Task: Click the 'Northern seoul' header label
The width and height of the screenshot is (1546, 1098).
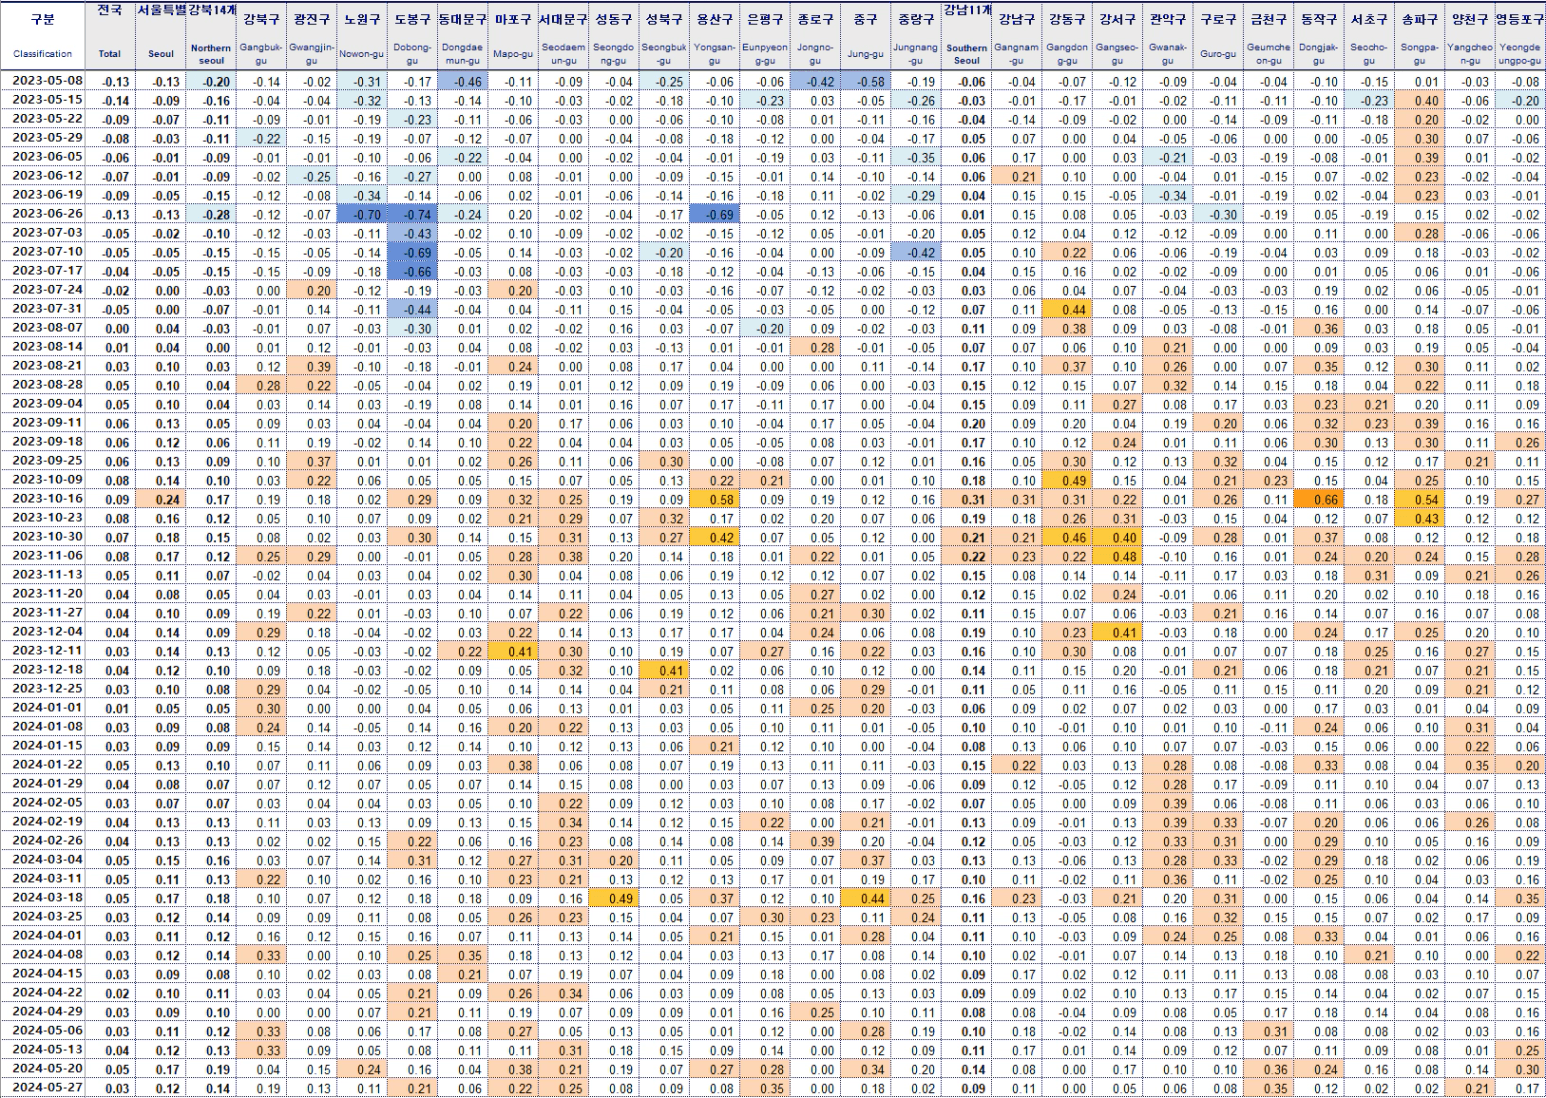Action: [211, 54]
